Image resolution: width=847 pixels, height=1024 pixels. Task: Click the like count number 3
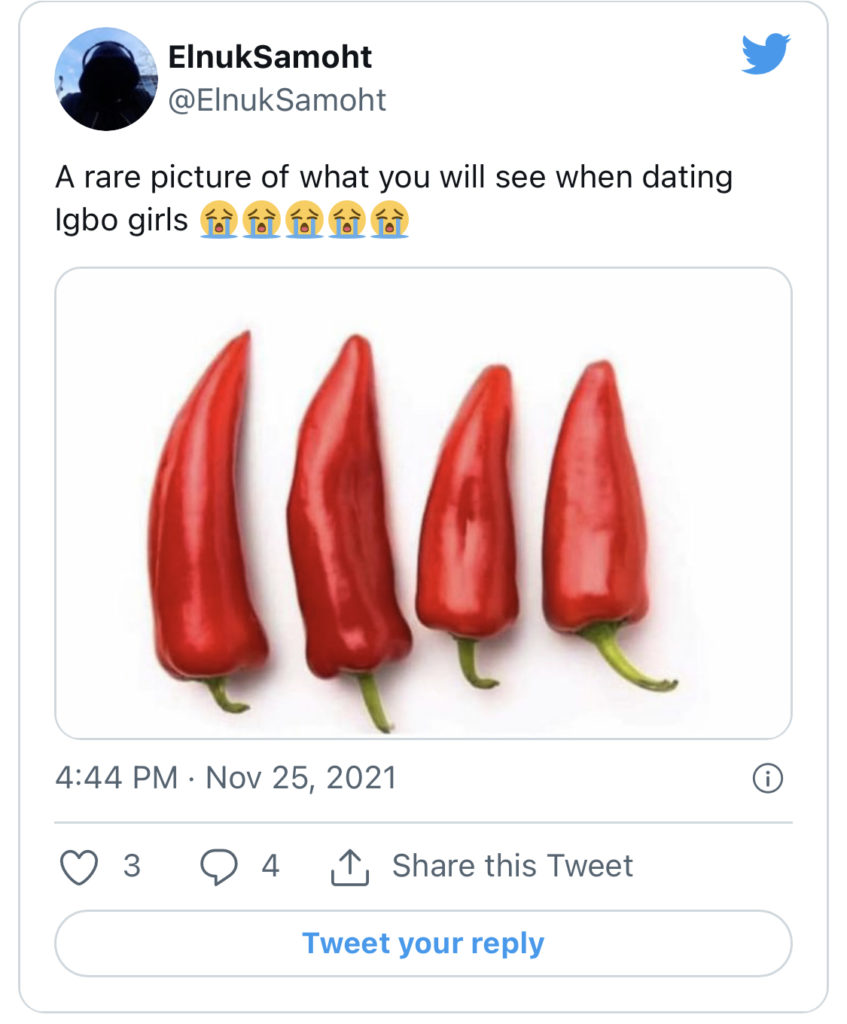click(132, 865)
